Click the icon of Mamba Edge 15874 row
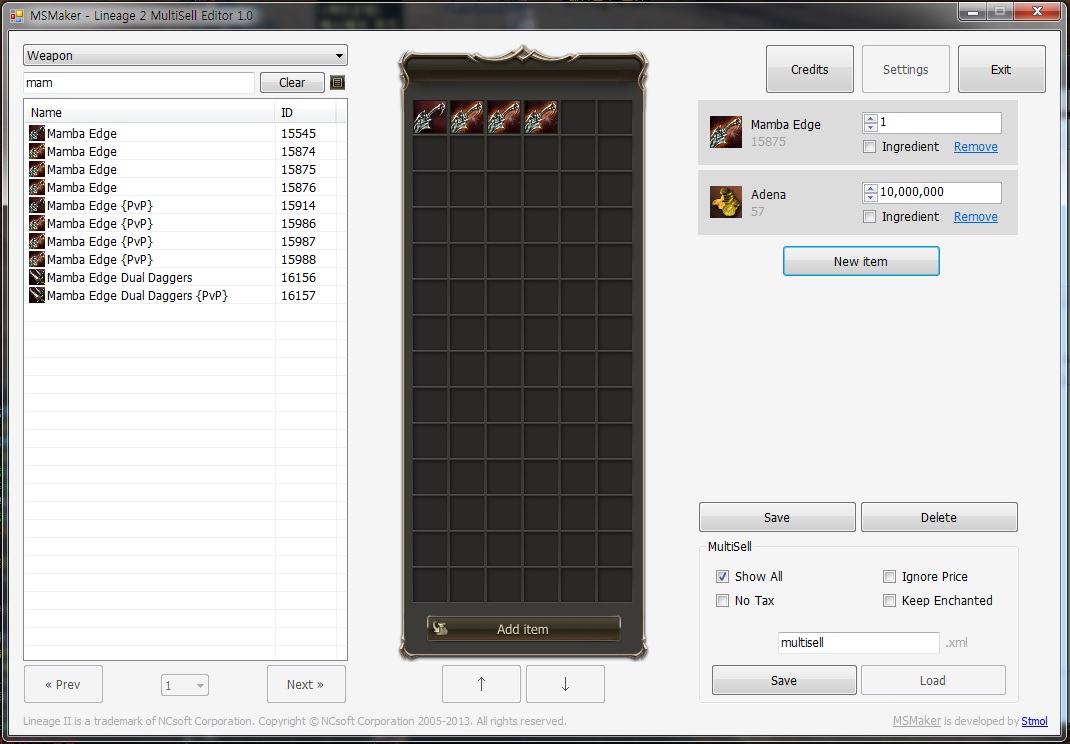 point(37,151)
